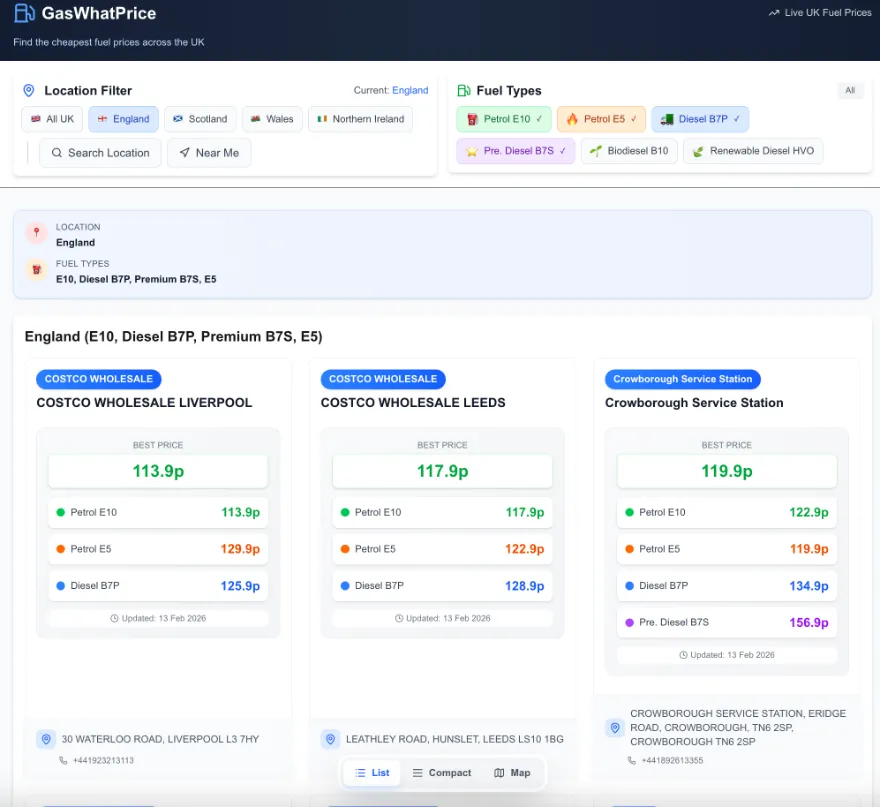Click the Location Filter pin icon
Screen dimensions: 880x807
29,90
